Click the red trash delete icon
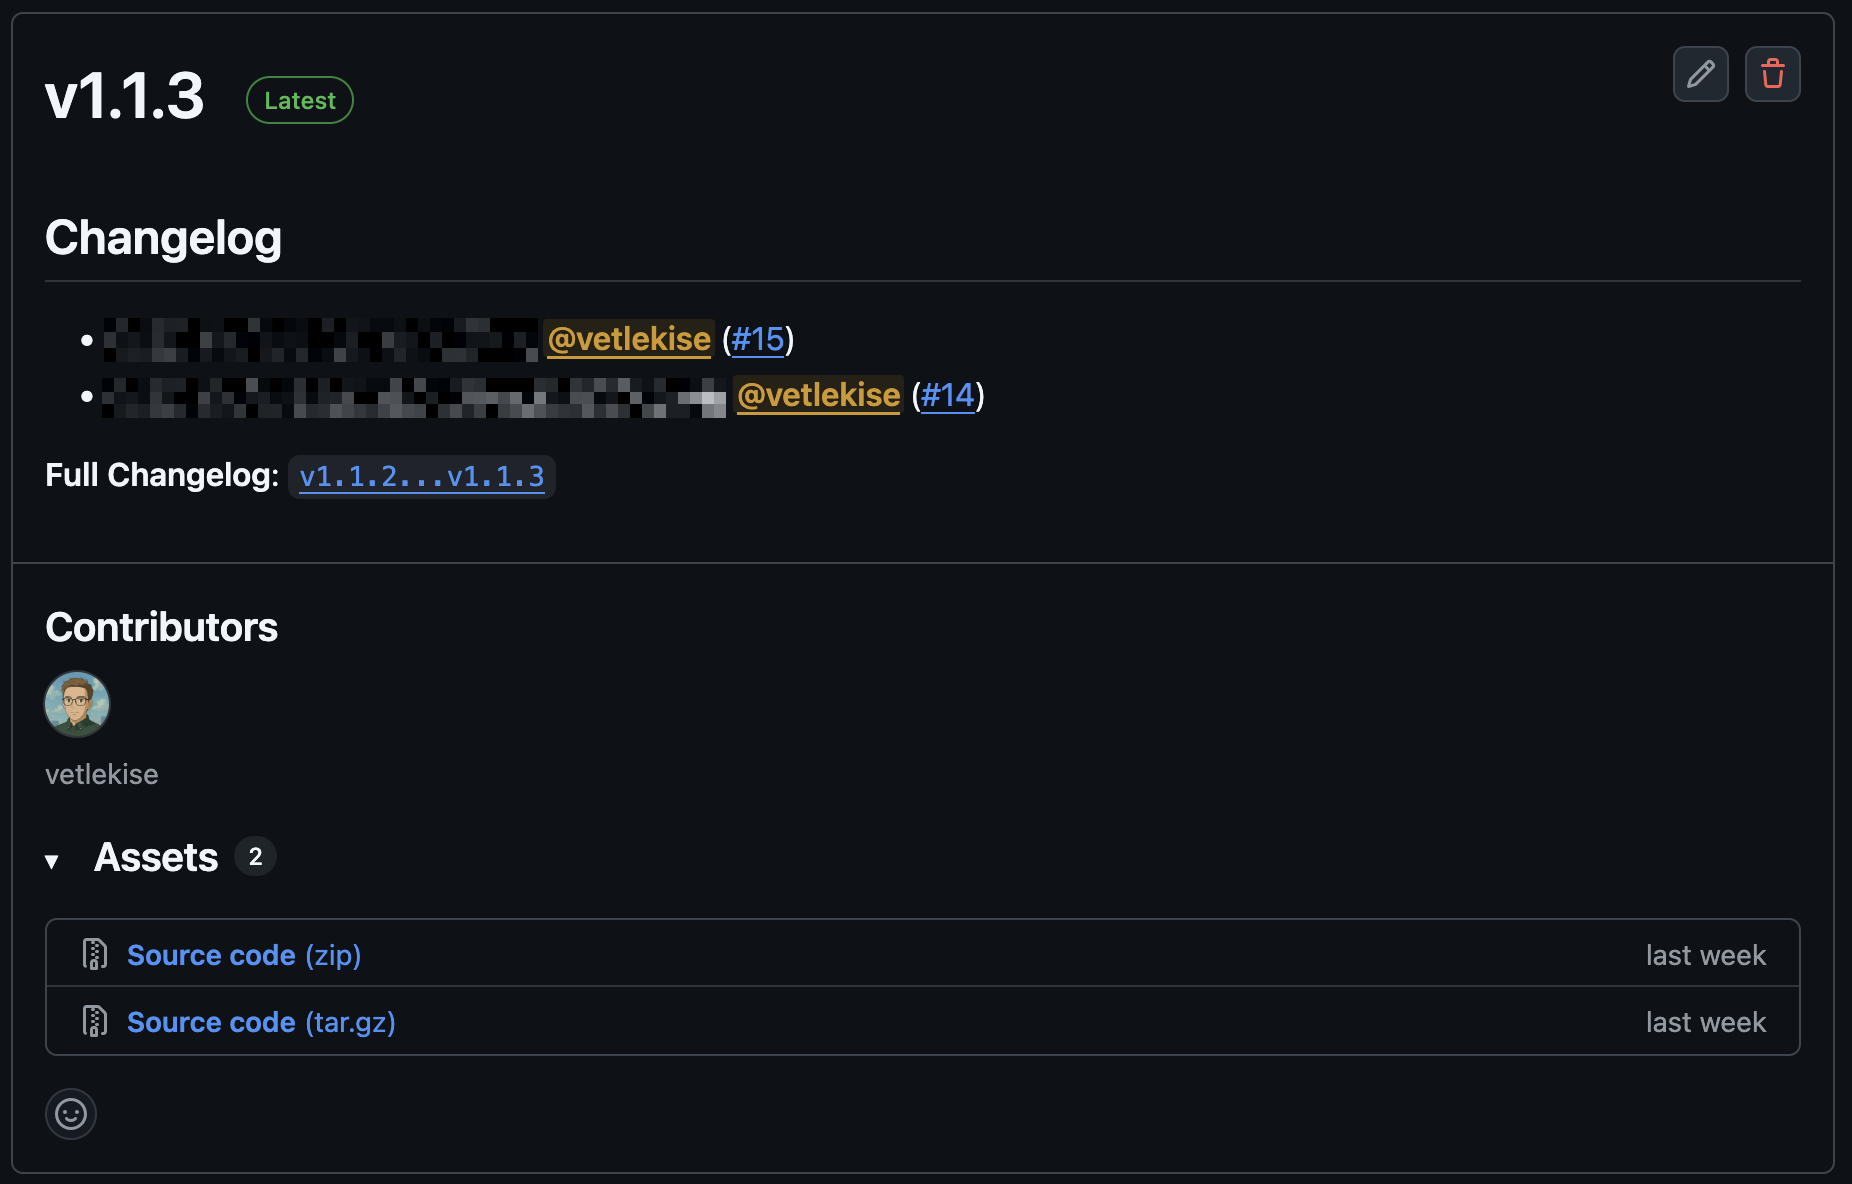Viewport: 1852px width, 1184px height. (1772, 74)
